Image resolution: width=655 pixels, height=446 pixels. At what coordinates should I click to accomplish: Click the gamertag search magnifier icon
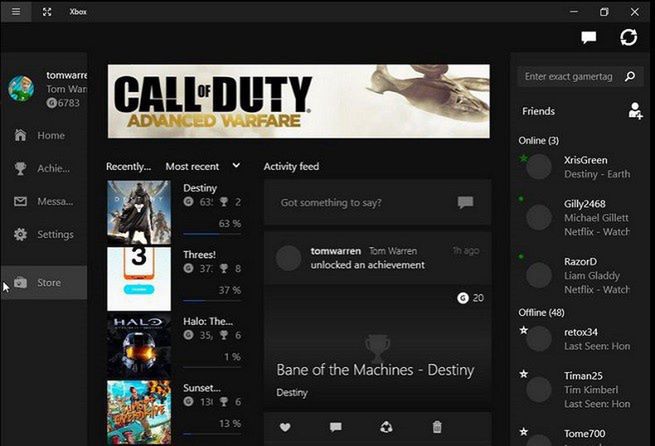[630, 76]
